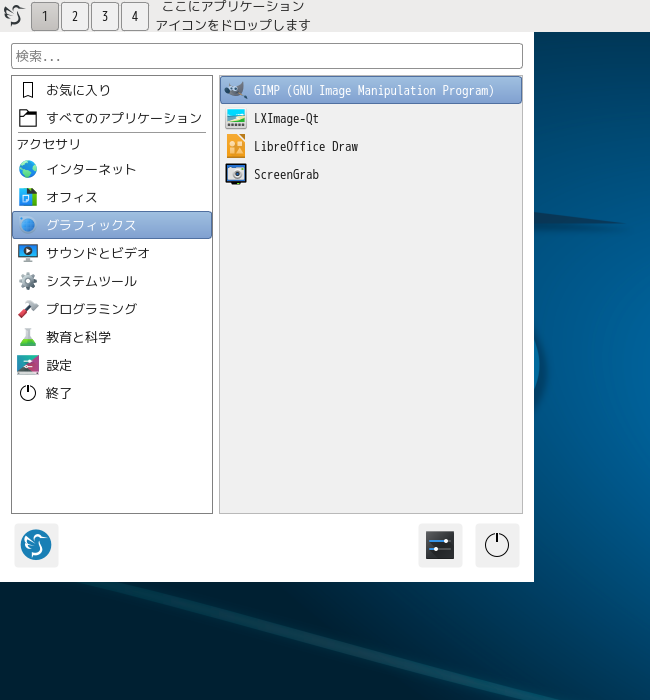
Task: Click the power button at bottom right
Action: [497, 545]
